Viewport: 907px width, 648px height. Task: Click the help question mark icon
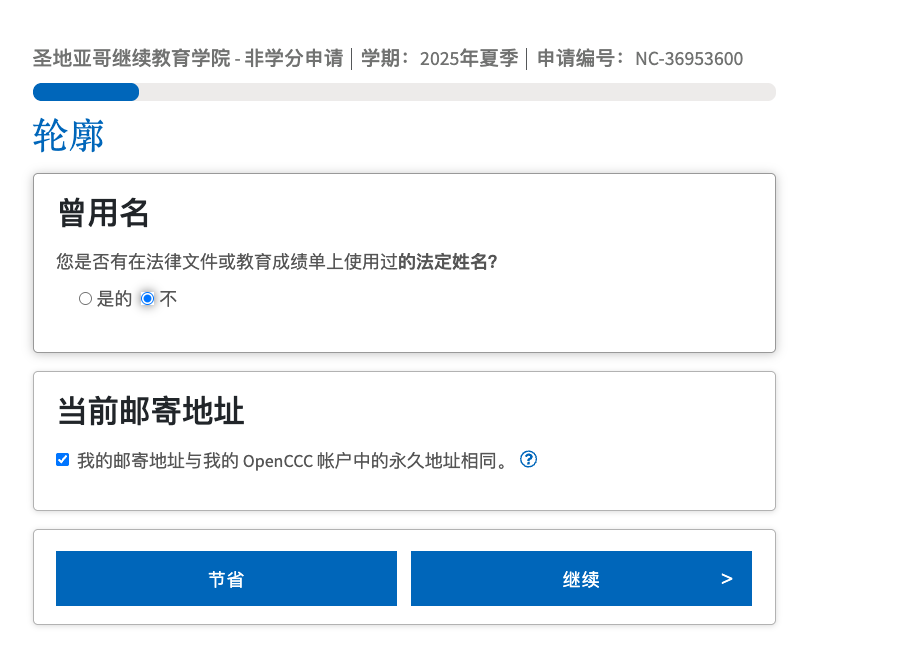529,459
